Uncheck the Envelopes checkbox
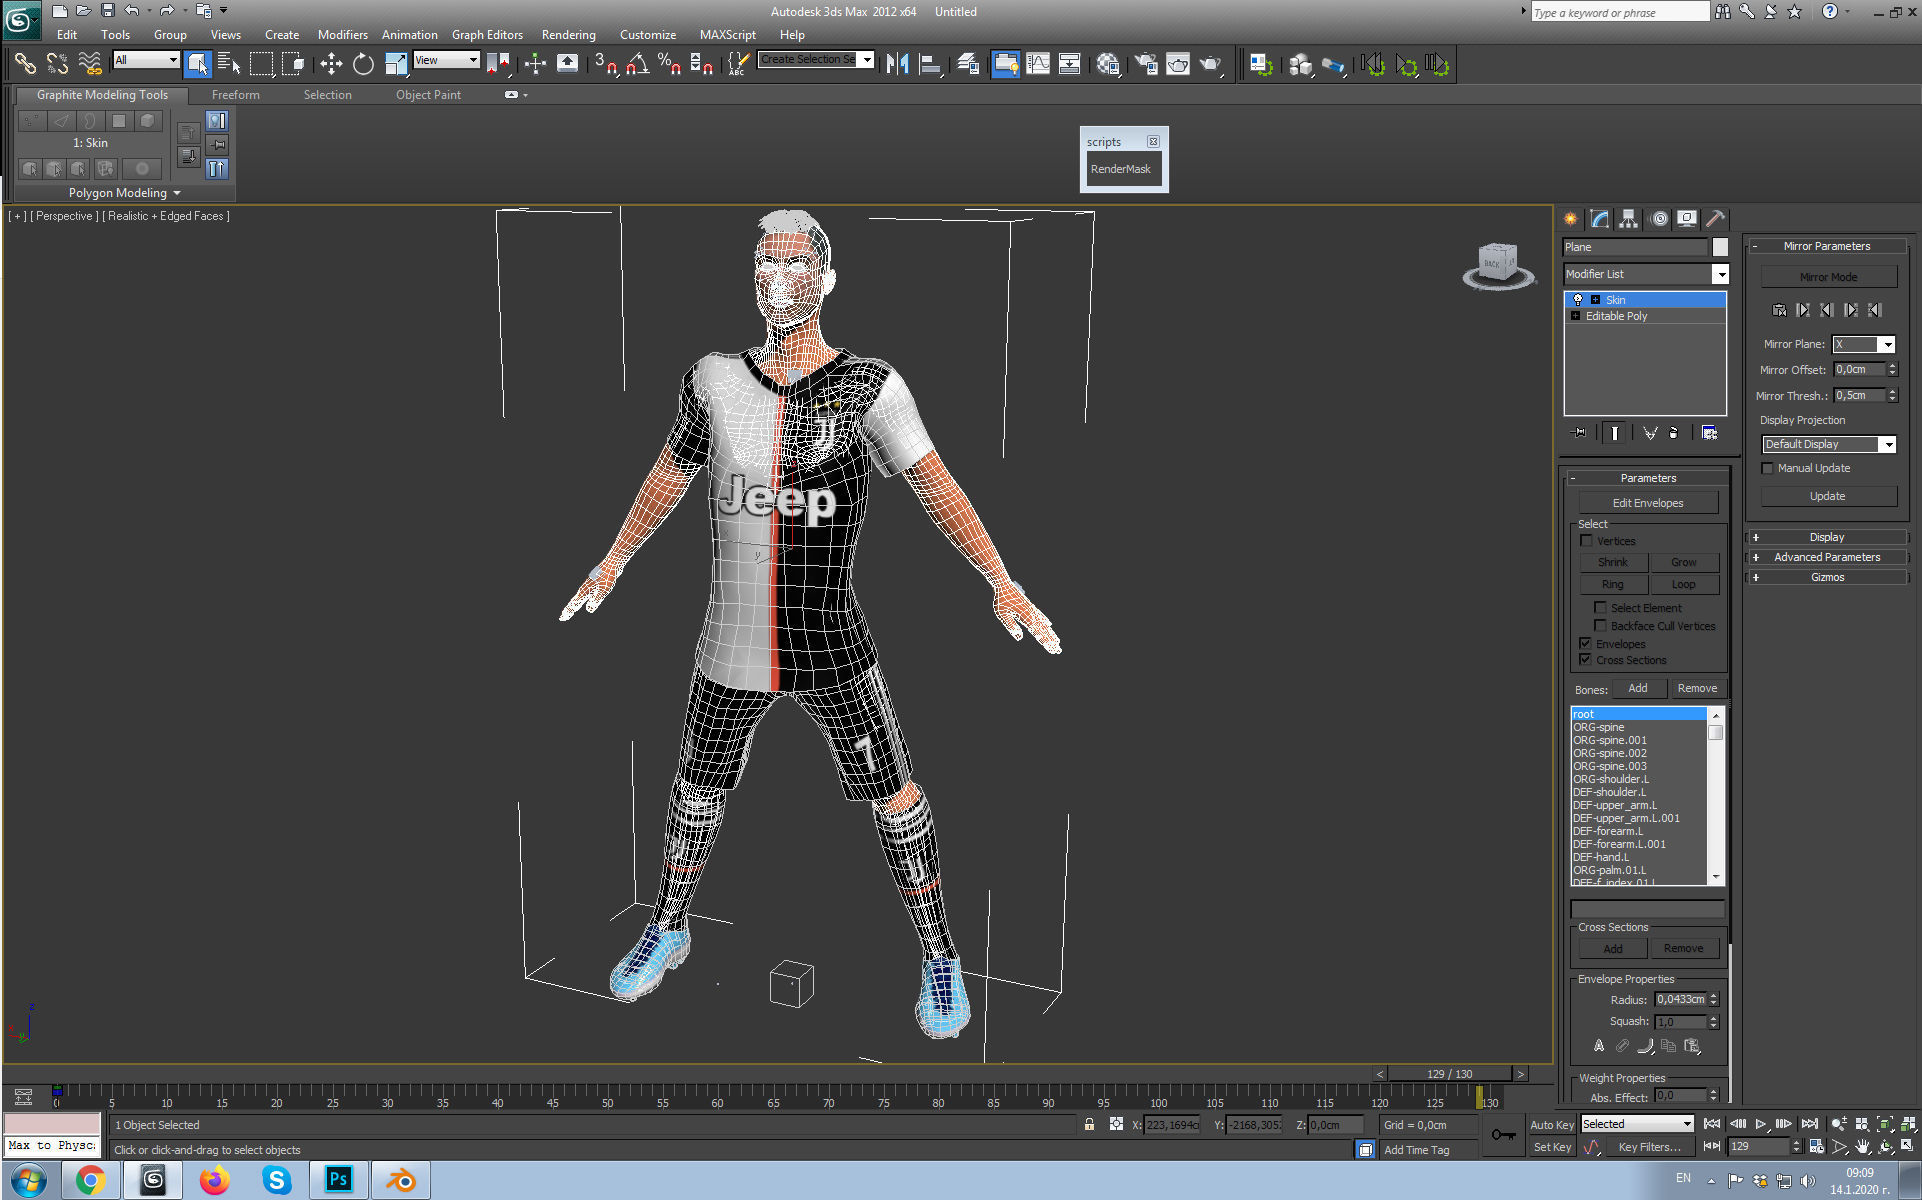This screenshot has width=1922, height=1200. (x=1585, y=644)
